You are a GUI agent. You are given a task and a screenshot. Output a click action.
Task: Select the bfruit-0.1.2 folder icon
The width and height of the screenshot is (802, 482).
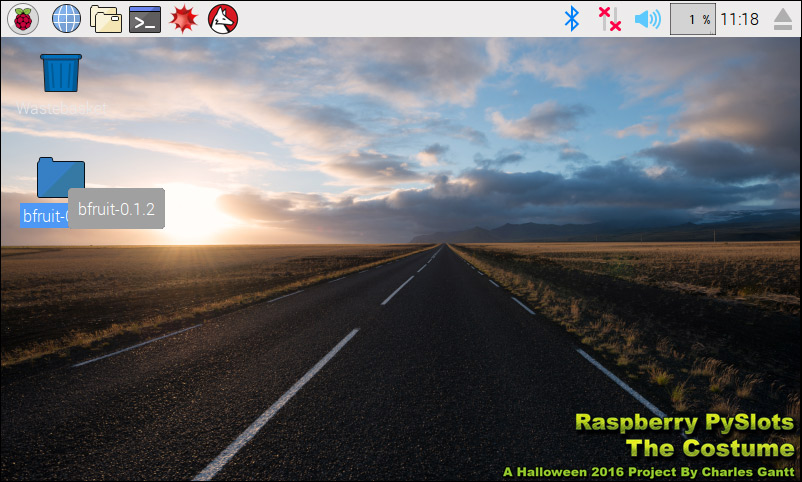point(60,177)
